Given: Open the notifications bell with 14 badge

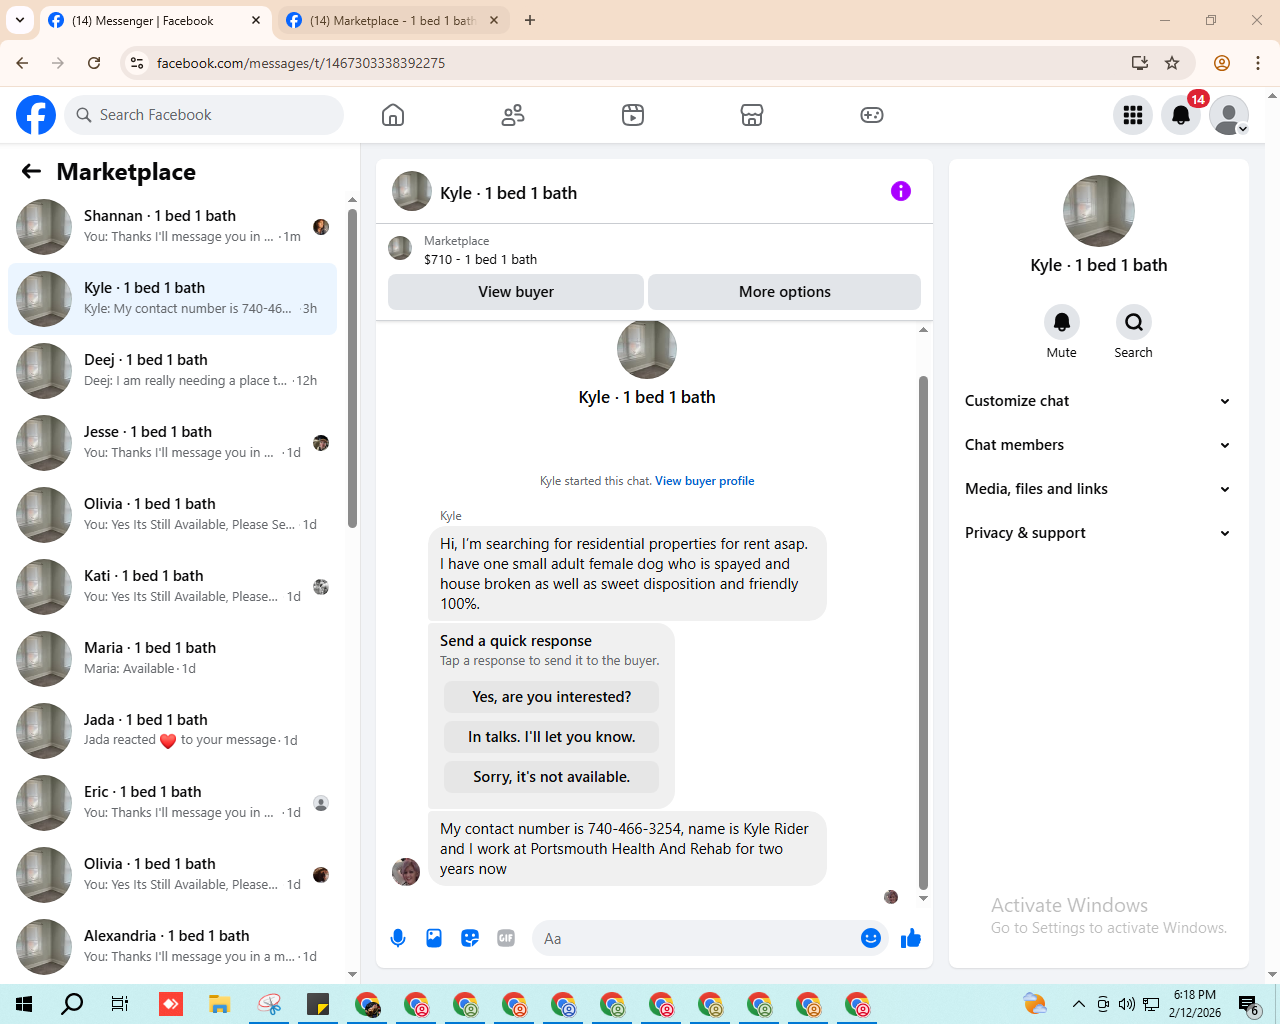Looking at the screenshot, I should pyautogui.click(x=1181, y=115).
